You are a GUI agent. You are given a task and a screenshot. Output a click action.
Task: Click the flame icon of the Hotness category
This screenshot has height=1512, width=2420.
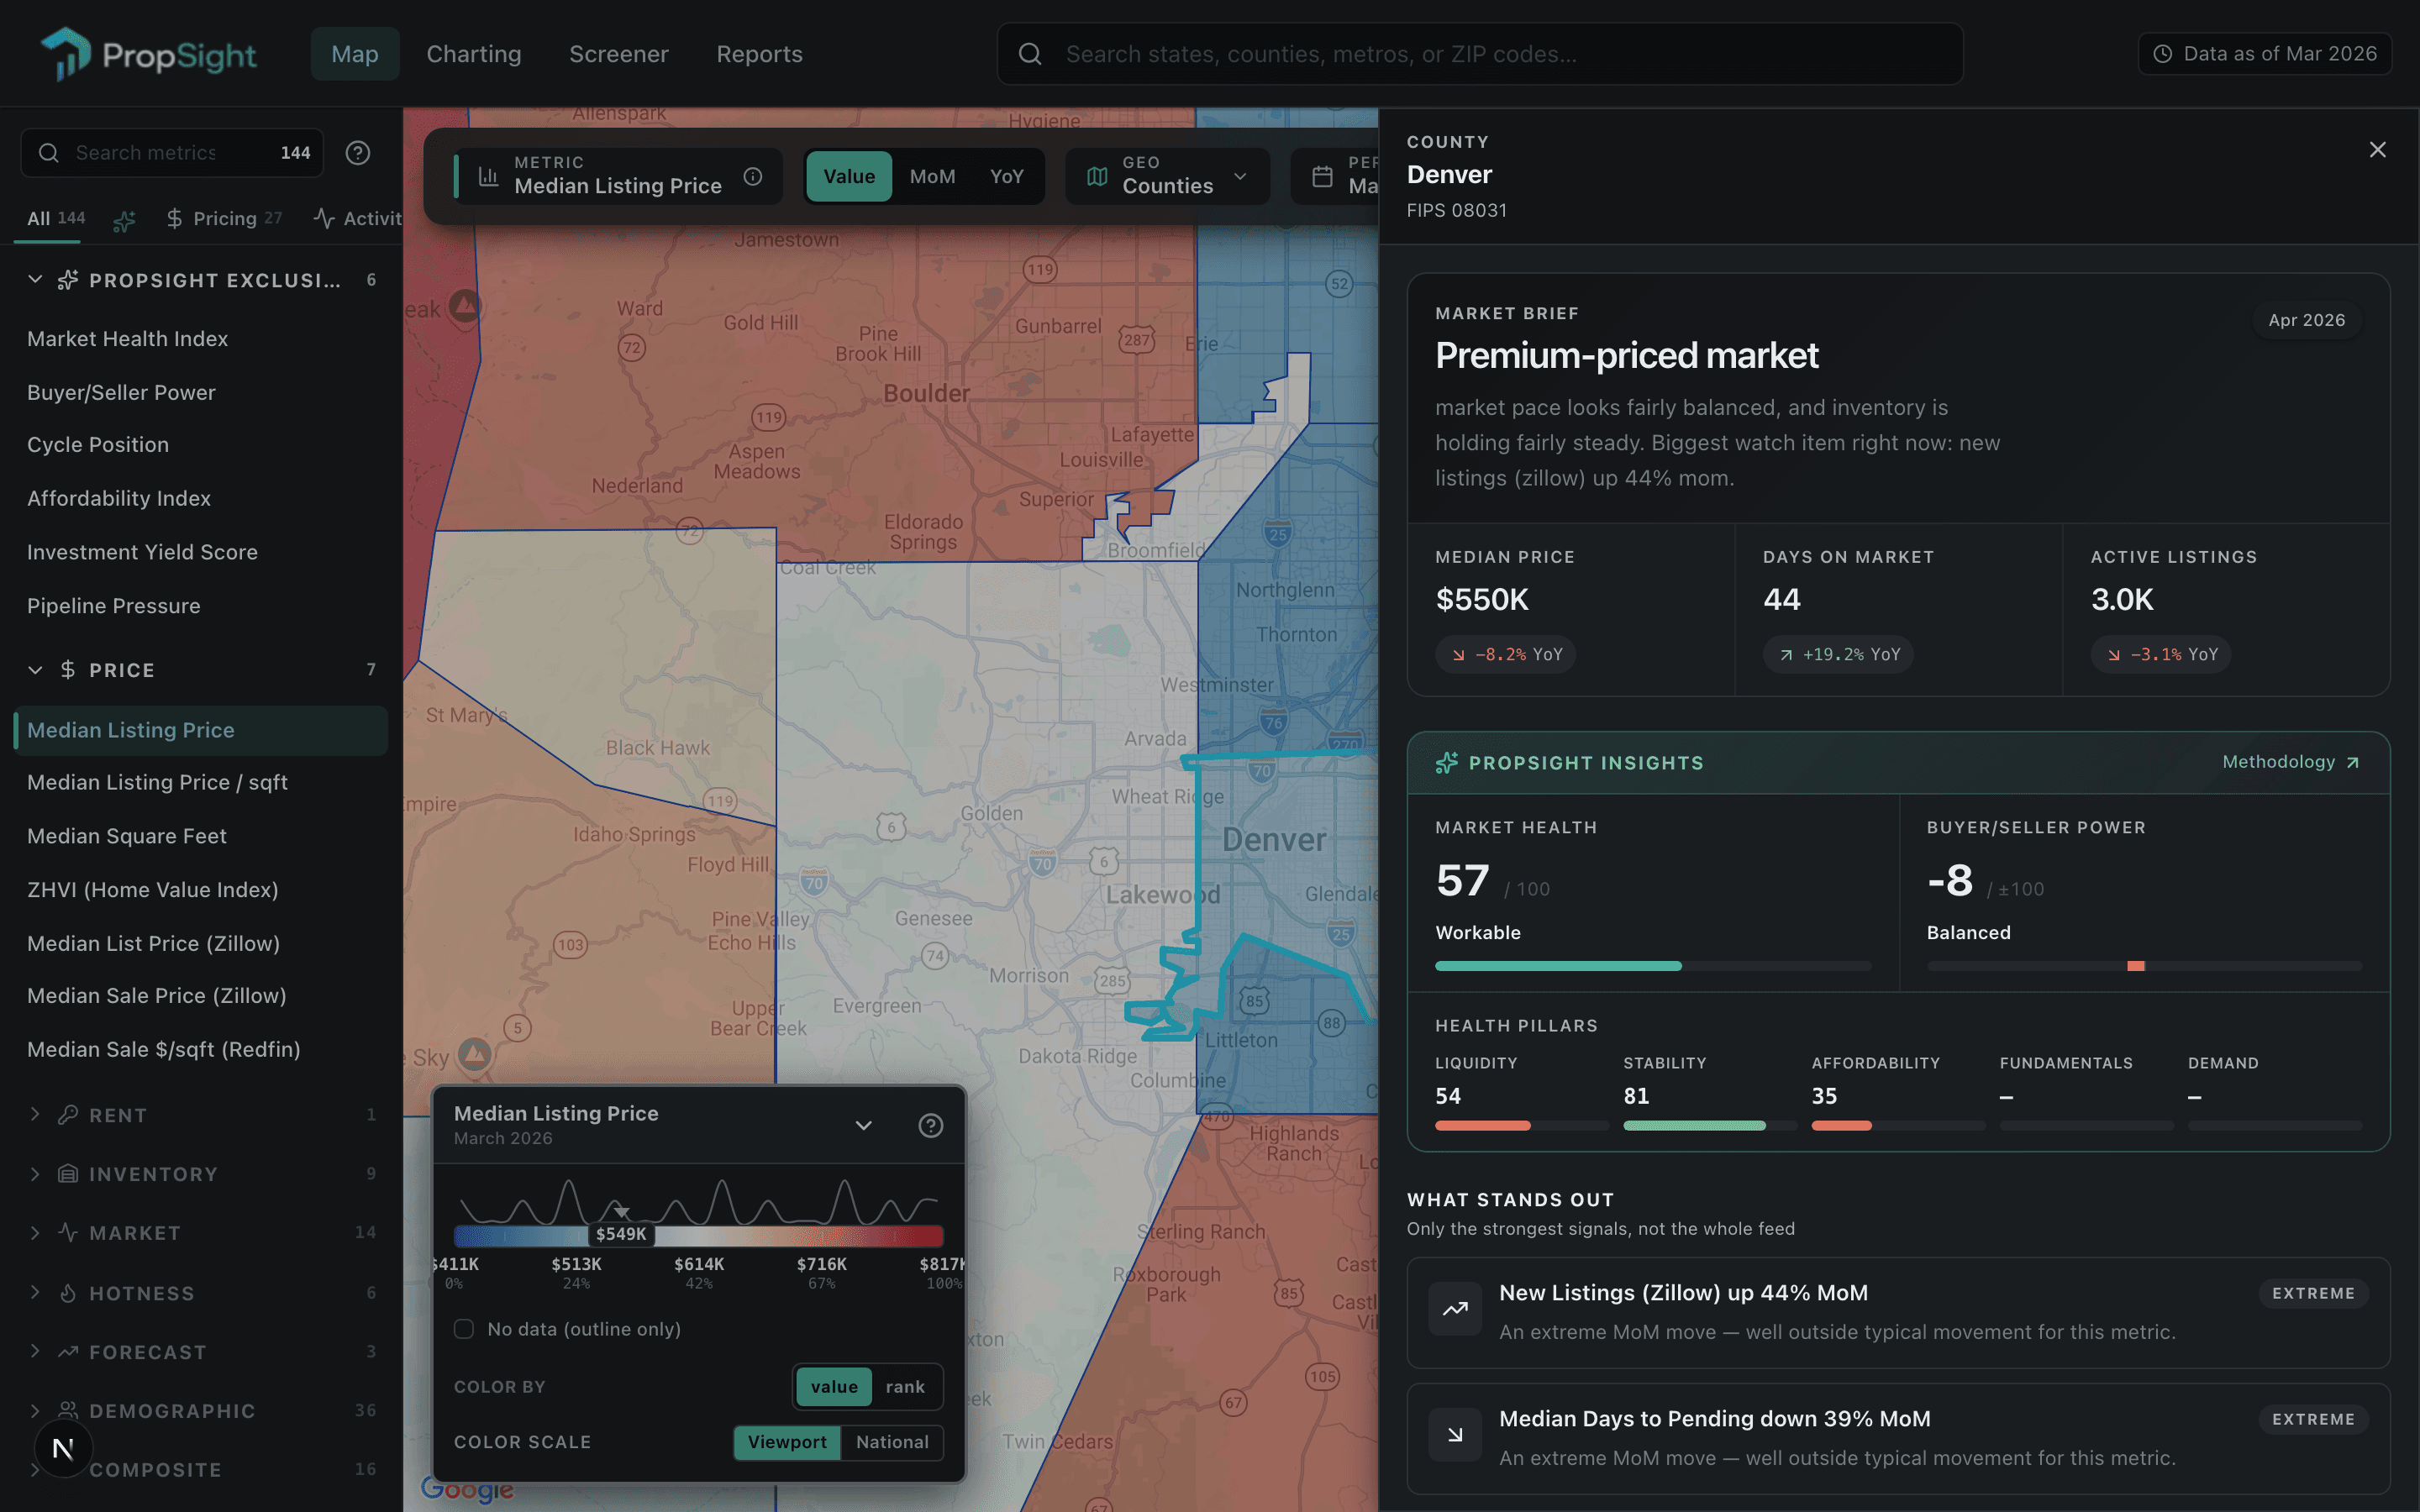pyautogui.click(x=68, y=1293)
